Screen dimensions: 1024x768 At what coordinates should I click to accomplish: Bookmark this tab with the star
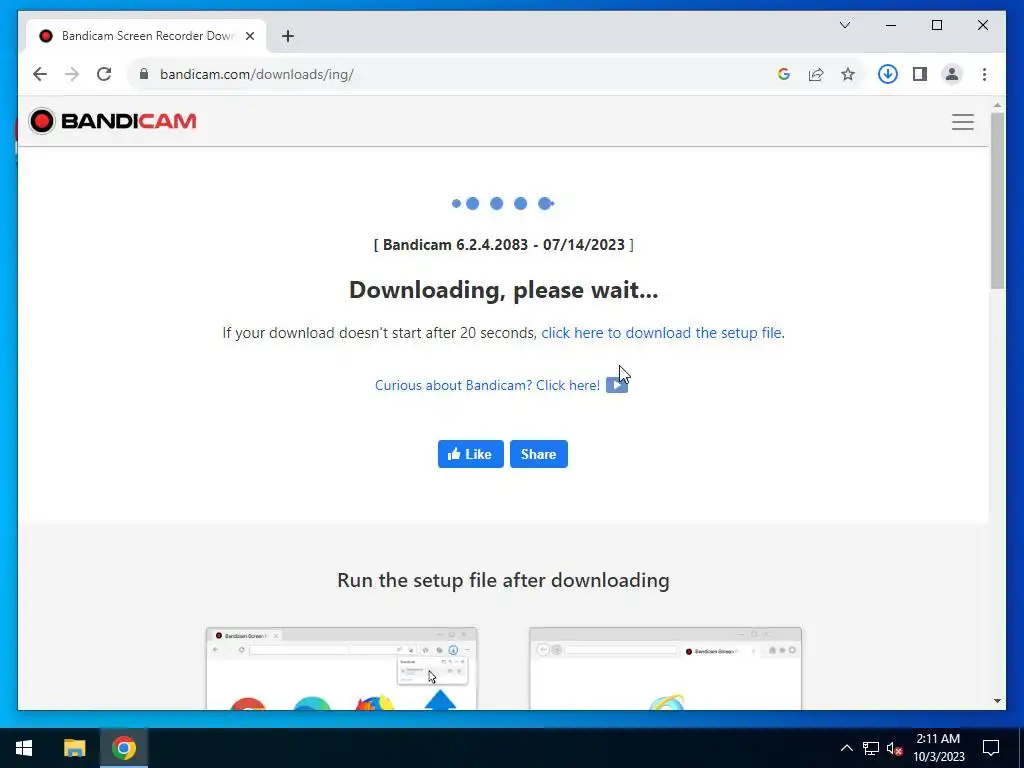point(848,74)
